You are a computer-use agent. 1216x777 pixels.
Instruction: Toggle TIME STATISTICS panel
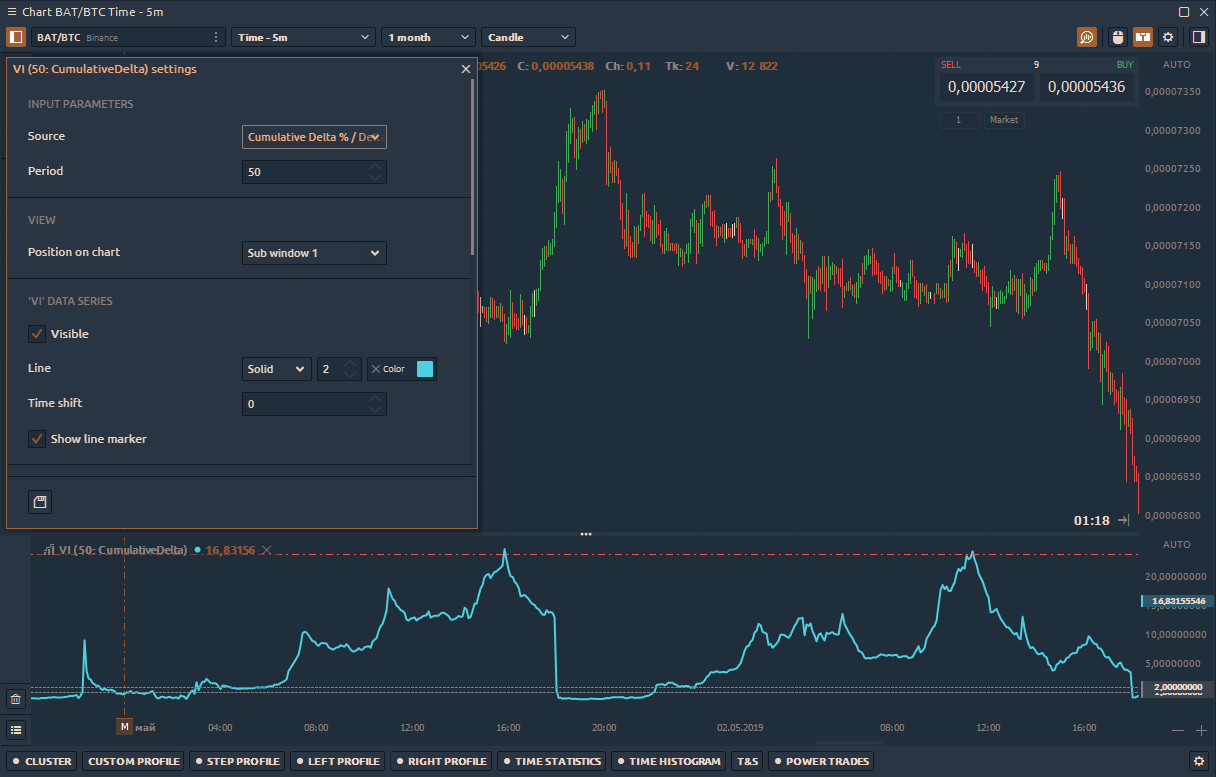(x=552, y=761)
